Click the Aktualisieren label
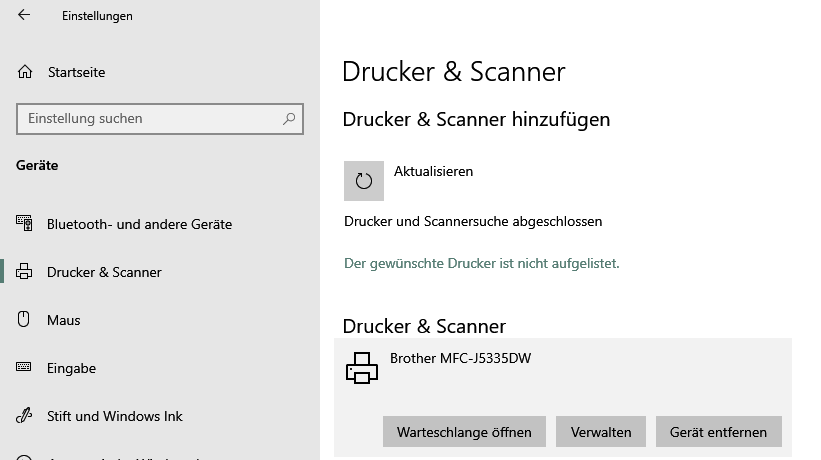The width and height of the screenshot is (821, 460). 434,171
